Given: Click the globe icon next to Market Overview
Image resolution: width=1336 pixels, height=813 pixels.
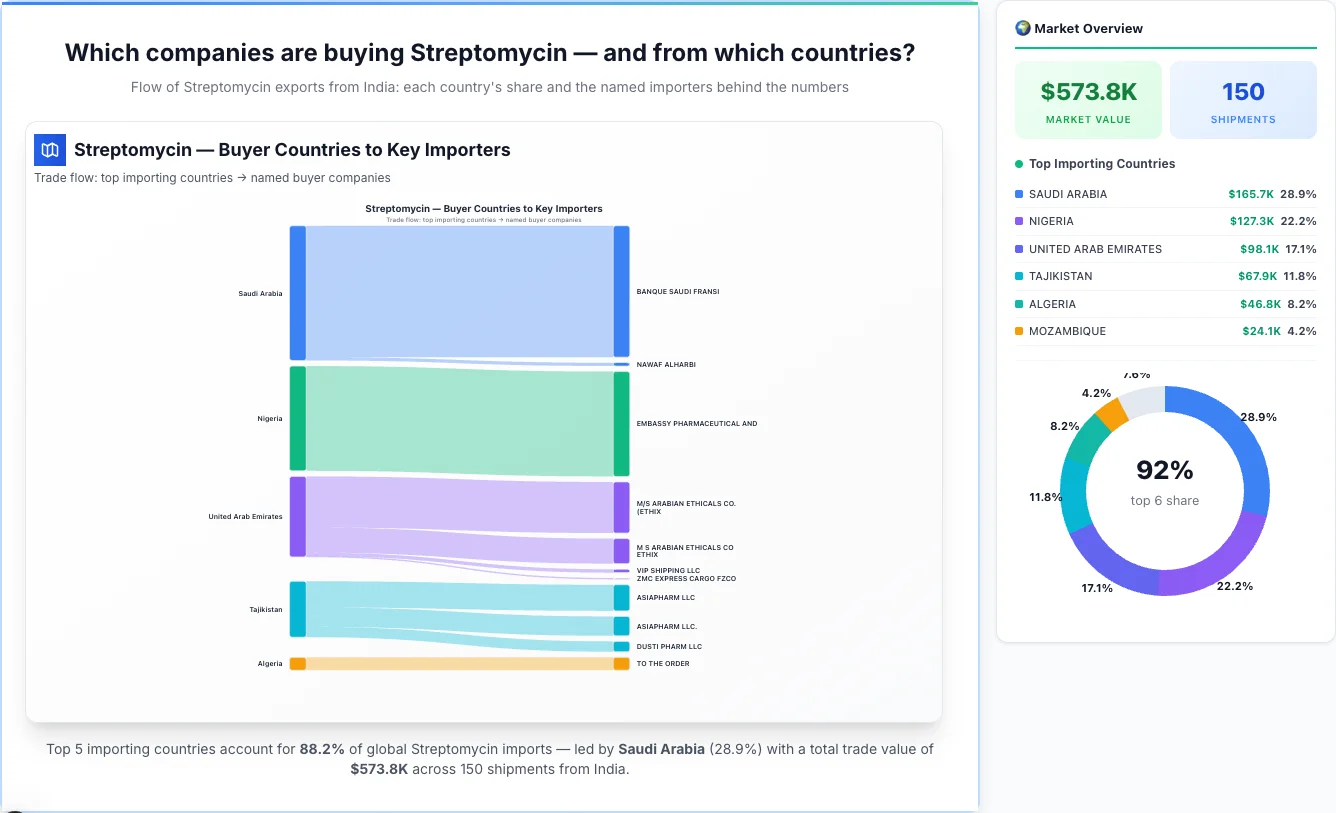Looking at the screenshot, I should [x=1022, y=28].
